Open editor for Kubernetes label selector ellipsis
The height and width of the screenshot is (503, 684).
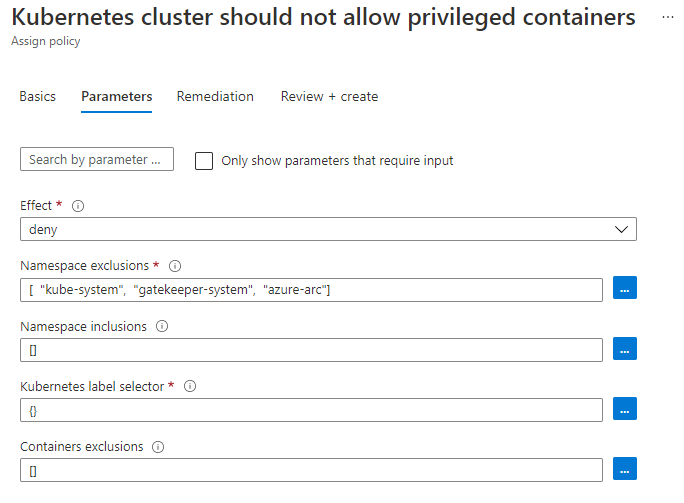pos(625,409)
